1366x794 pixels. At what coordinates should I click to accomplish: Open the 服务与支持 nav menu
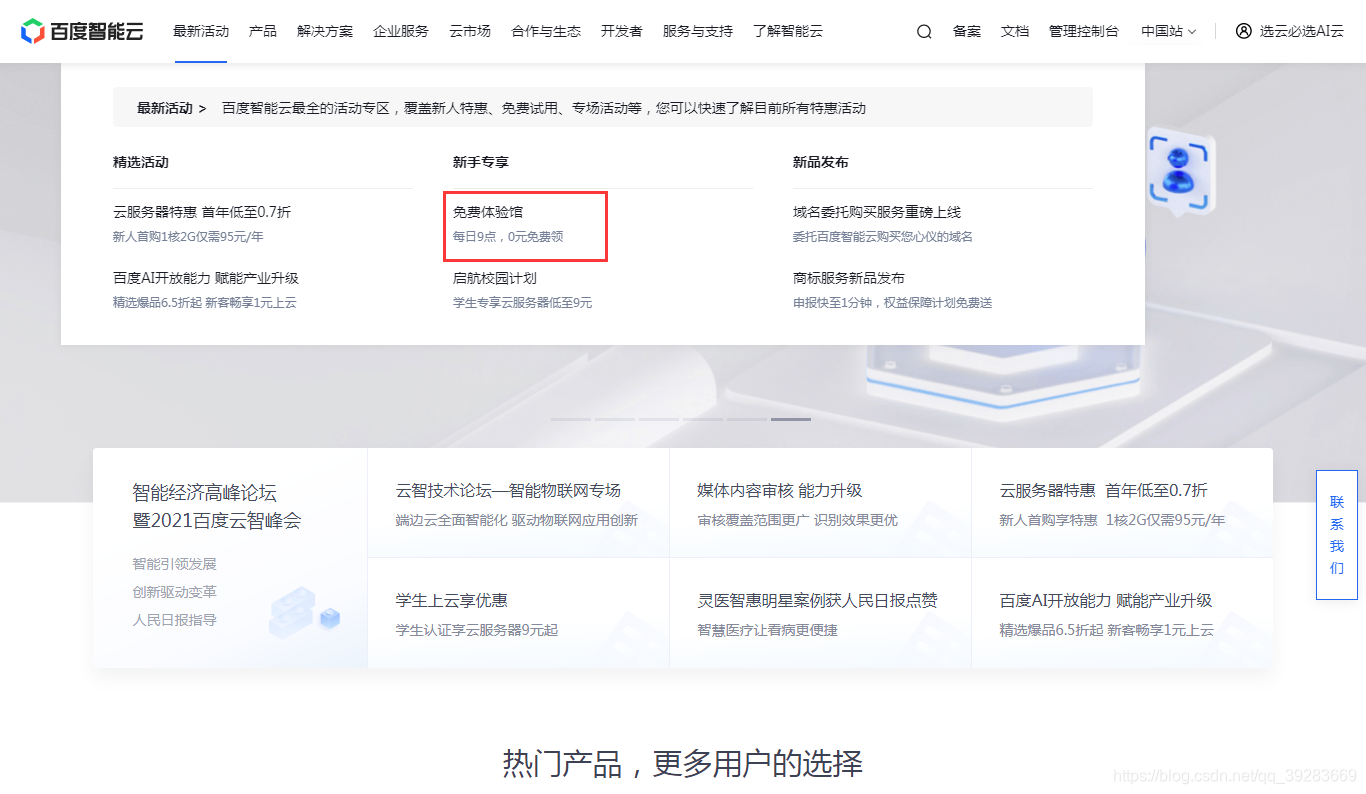pos(698,31)
